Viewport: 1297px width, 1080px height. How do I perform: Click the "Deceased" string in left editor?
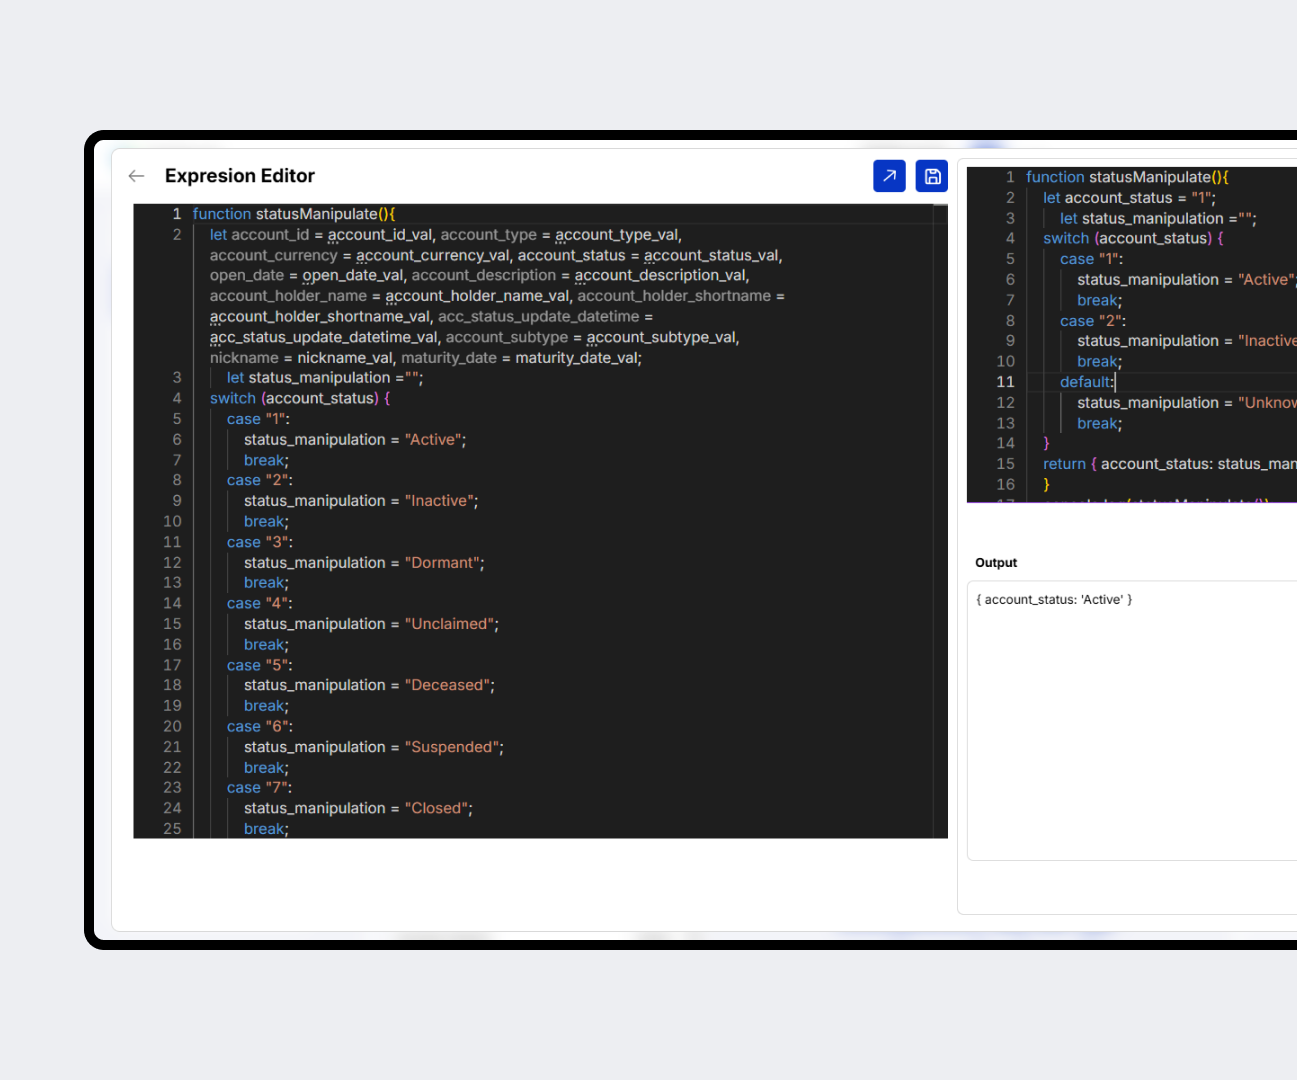pos(449,685)
